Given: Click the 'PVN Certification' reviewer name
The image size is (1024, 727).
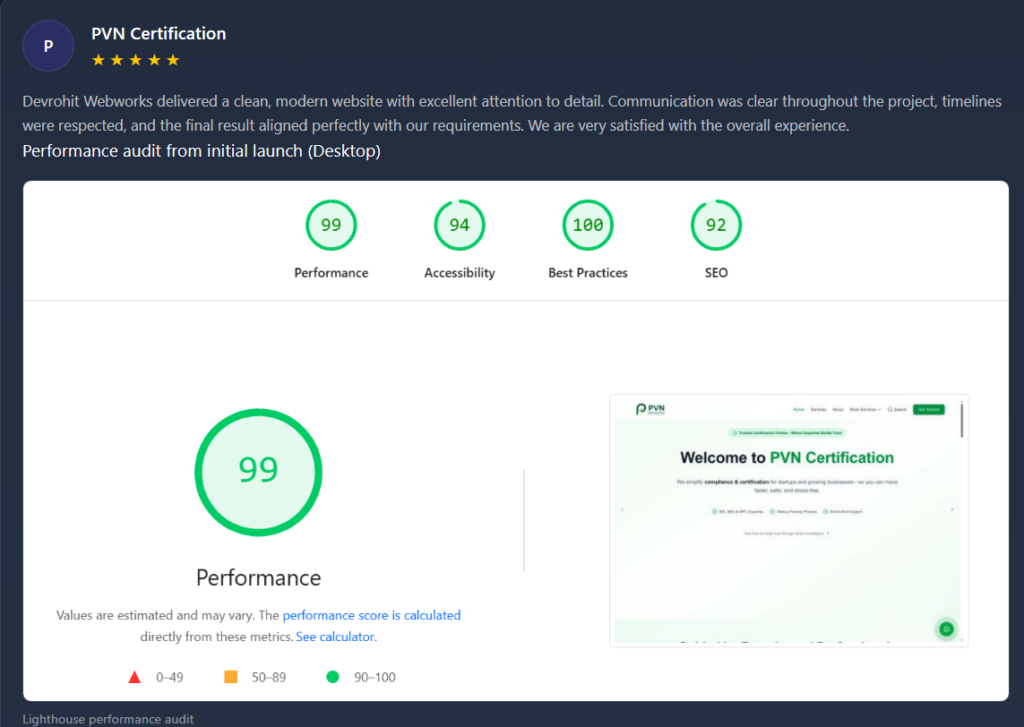Looking at the screenshot, I should 159,34.
